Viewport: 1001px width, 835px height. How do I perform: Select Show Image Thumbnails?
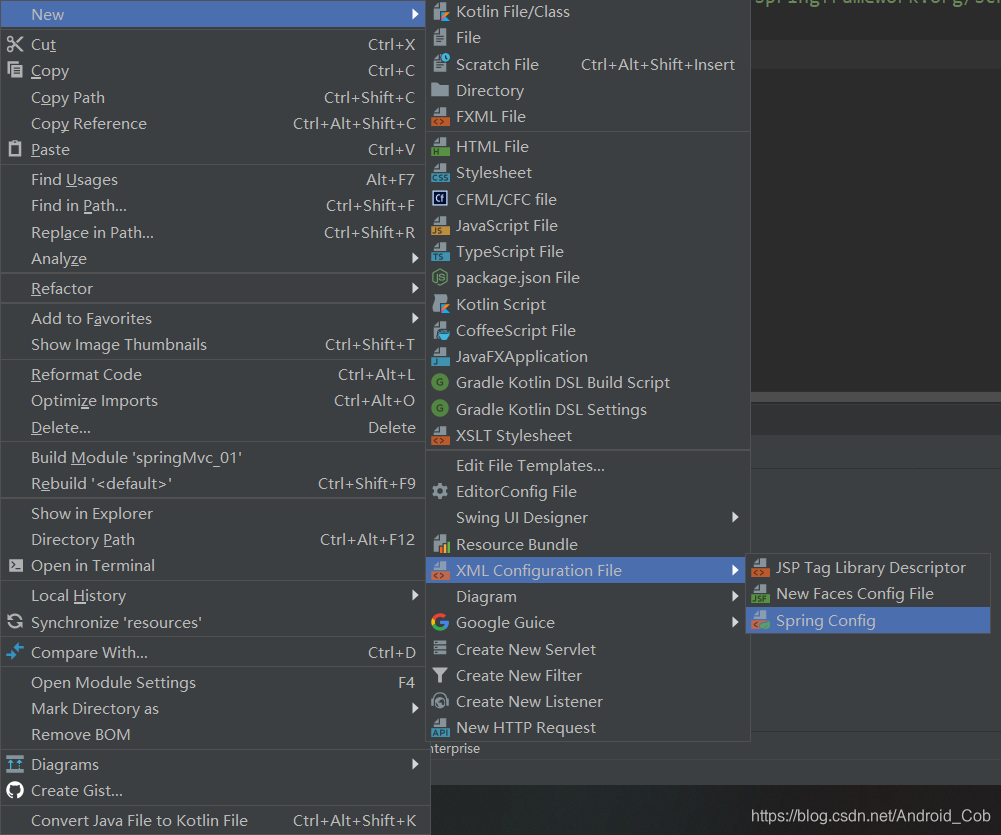[x=213, y=344]
